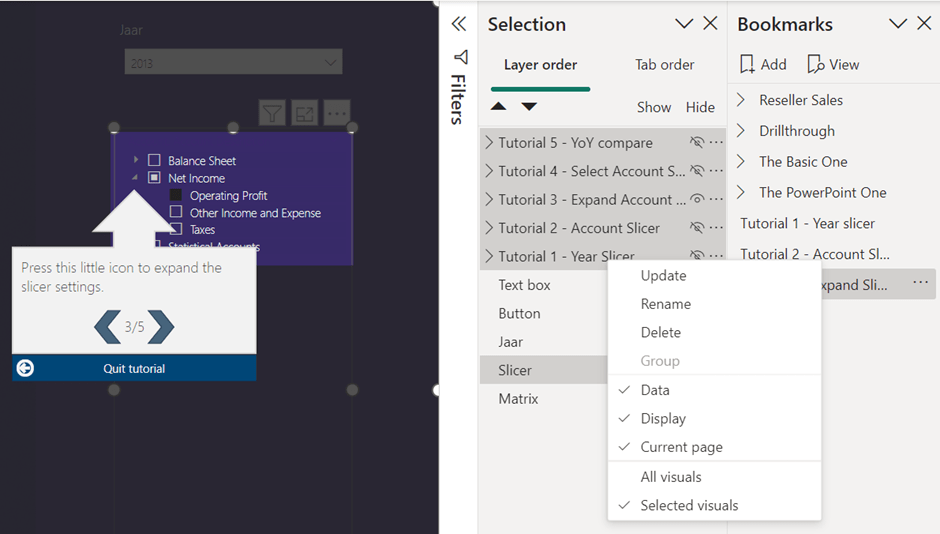
Task: Click the focus mode icon above slicer
Action: click(304, 113)
